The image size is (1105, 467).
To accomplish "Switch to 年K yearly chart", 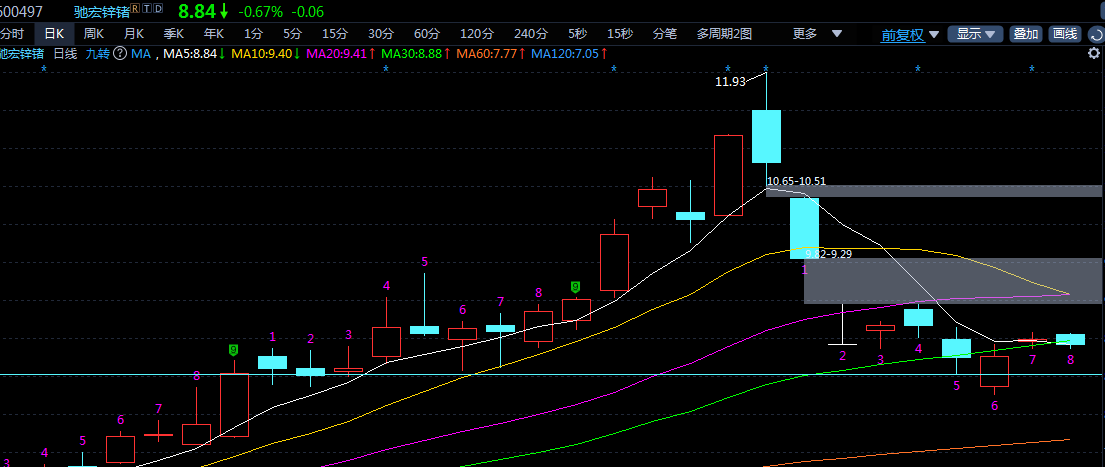I will [x=214, y=34].
